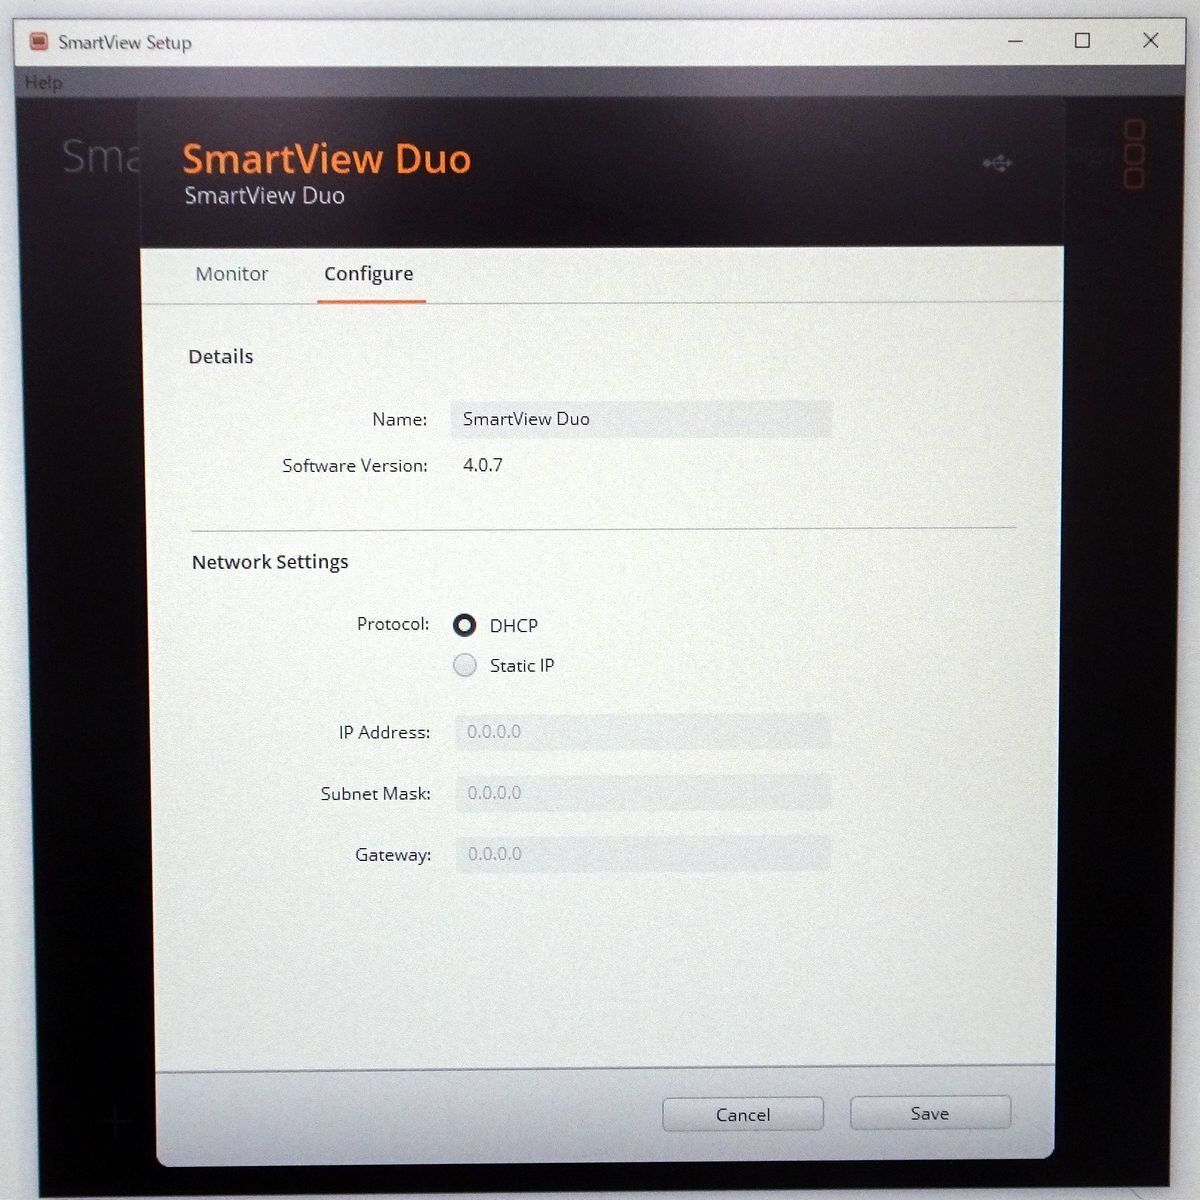Viewport: 1200px width, 1200px height.
Task: Maximize the SmartView Setup window
Action: [1082, 41]
